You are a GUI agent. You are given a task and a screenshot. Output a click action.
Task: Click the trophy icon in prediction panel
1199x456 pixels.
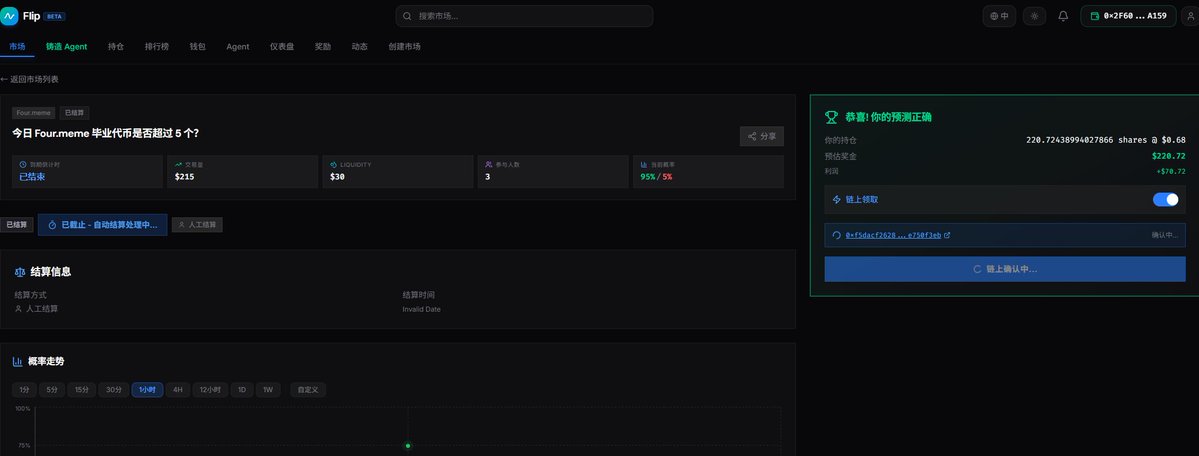(831, 117)
